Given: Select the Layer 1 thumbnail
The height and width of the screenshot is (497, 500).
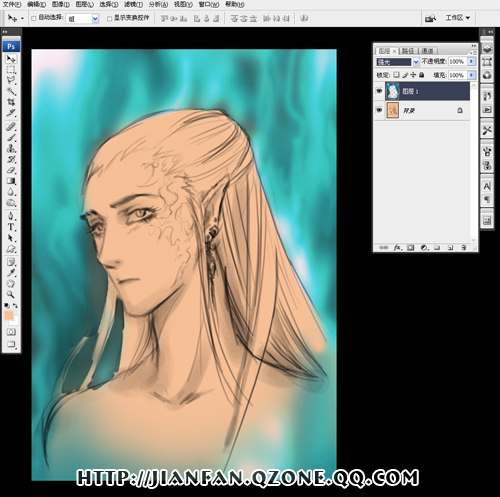Looking at the screenshot, I should pyautogui.click(x=393, y=91).
